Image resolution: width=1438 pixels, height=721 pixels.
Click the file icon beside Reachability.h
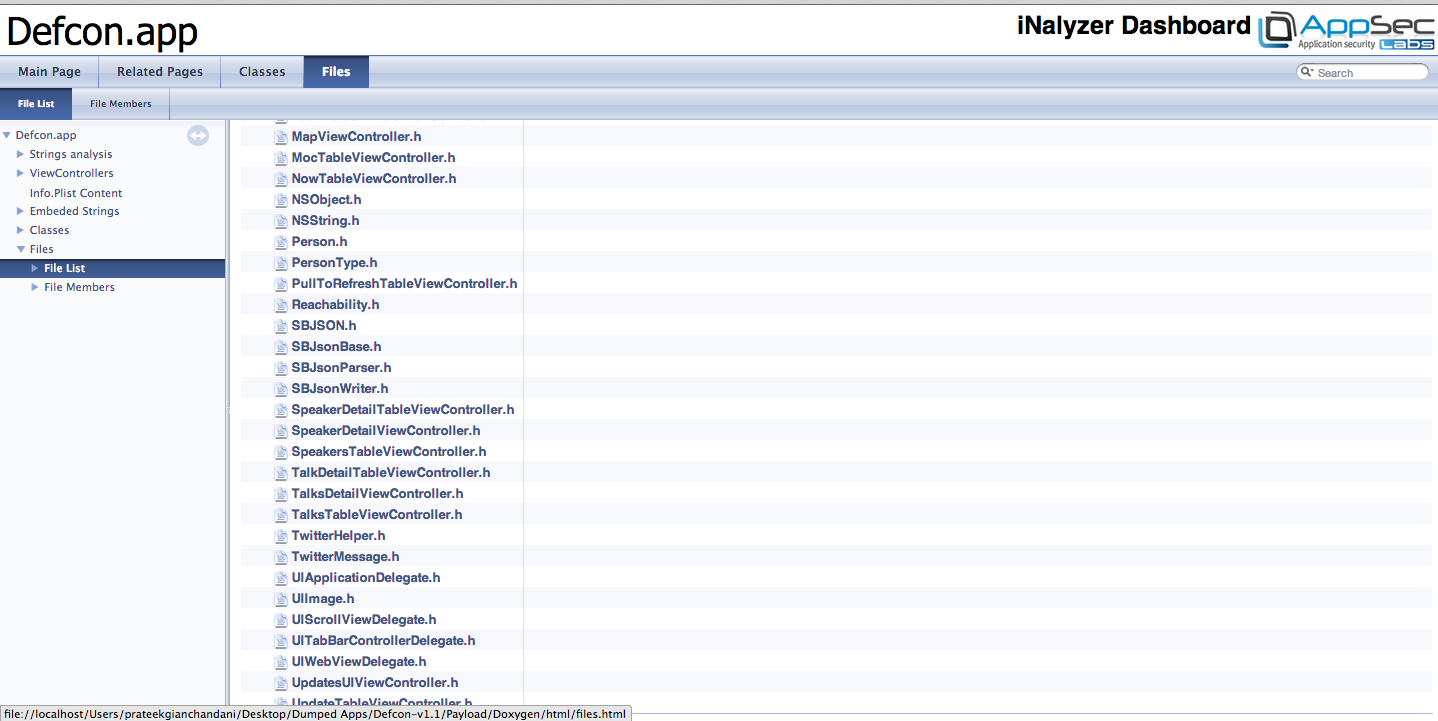(281, 305)
